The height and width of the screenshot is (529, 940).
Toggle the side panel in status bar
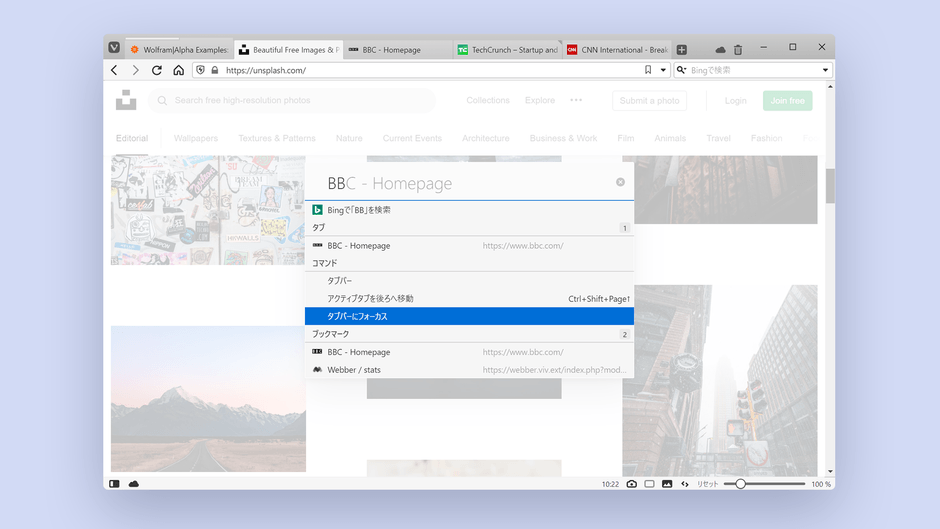point(114,484)
